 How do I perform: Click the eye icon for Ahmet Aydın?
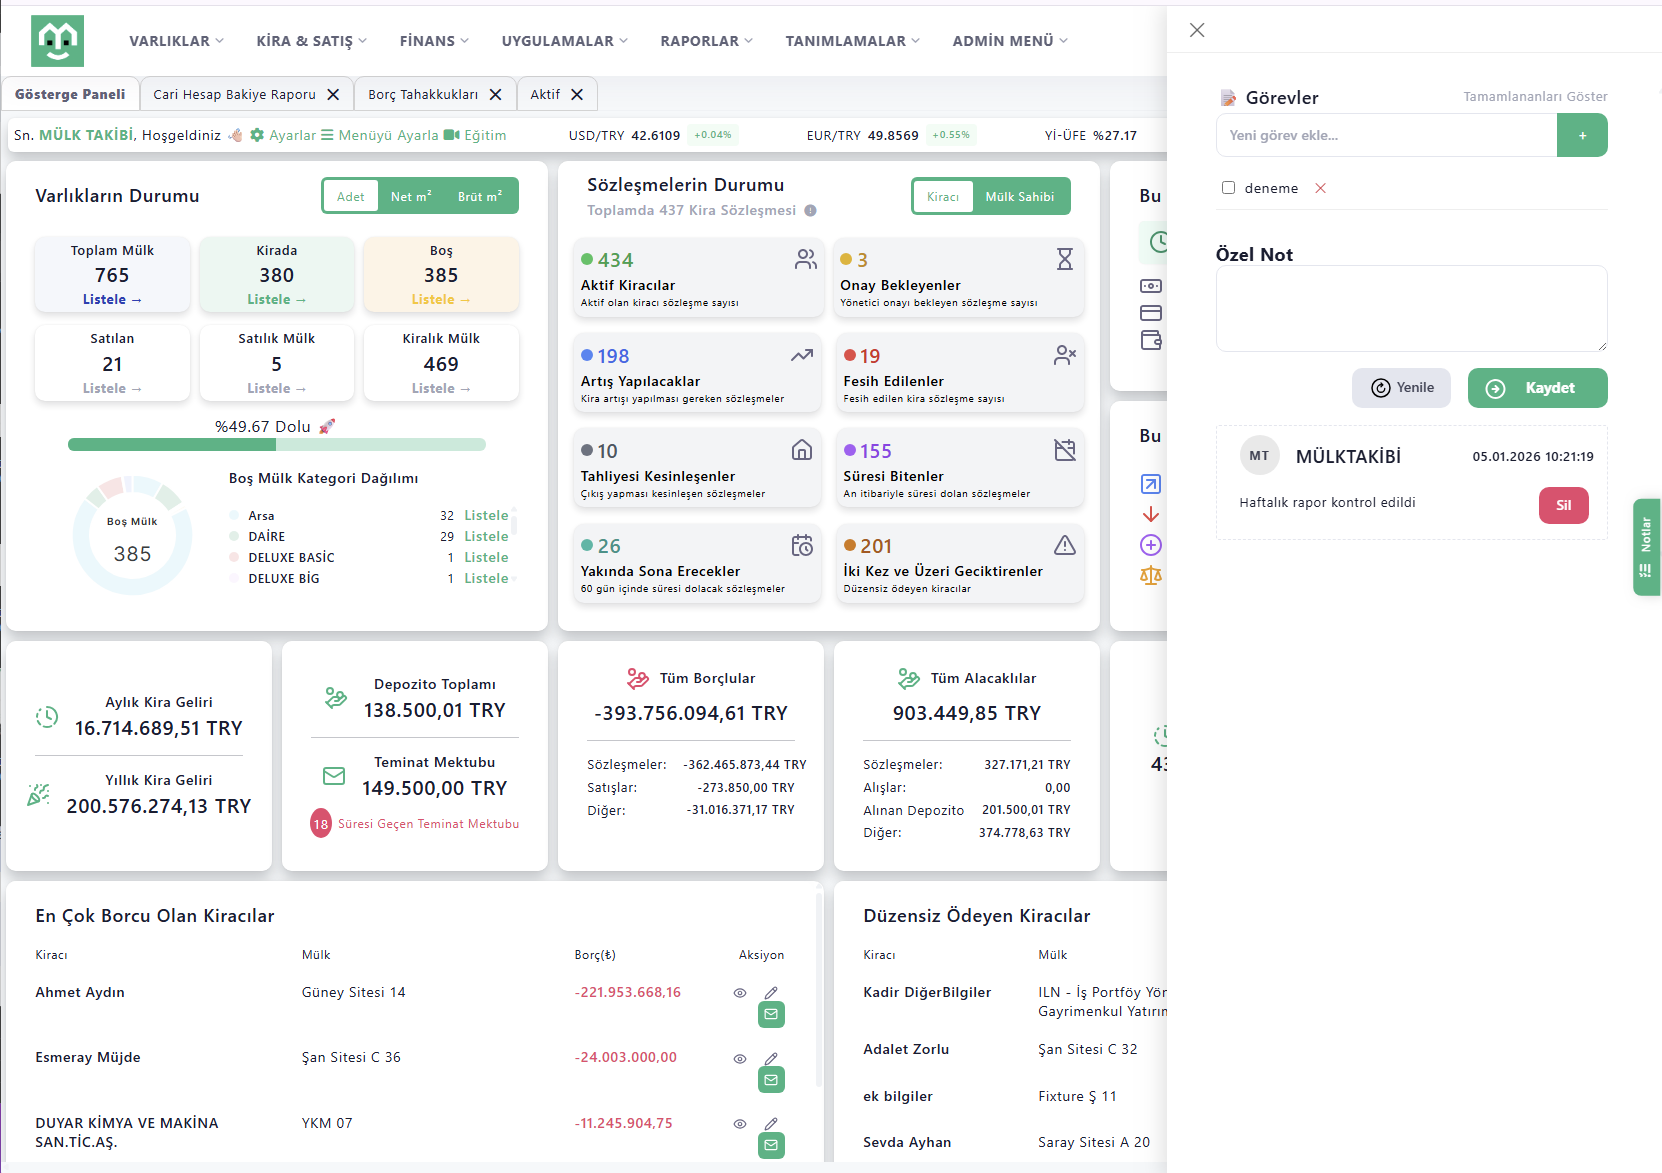(x=740, y=993)
